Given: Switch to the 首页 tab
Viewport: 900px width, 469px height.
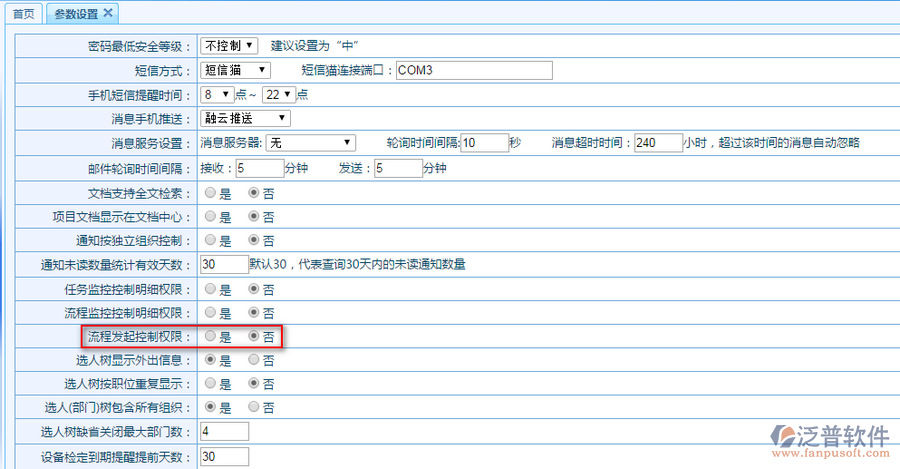Looking at the screenshot, I should pos(23,14).
